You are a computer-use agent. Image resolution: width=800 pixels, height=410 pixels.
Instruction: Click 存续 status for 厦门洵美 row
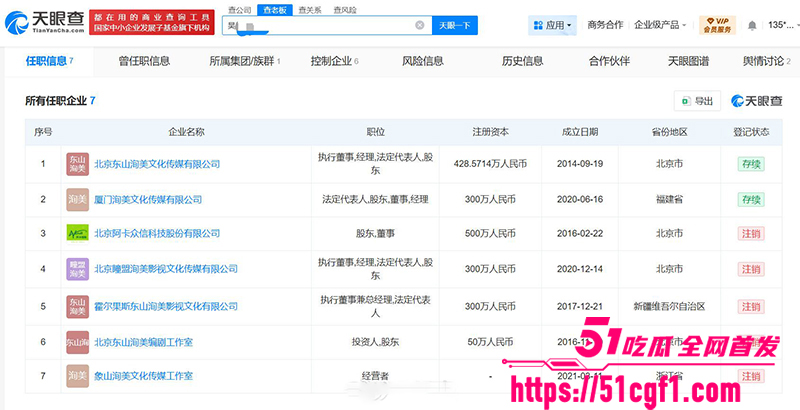coord(751,199)
